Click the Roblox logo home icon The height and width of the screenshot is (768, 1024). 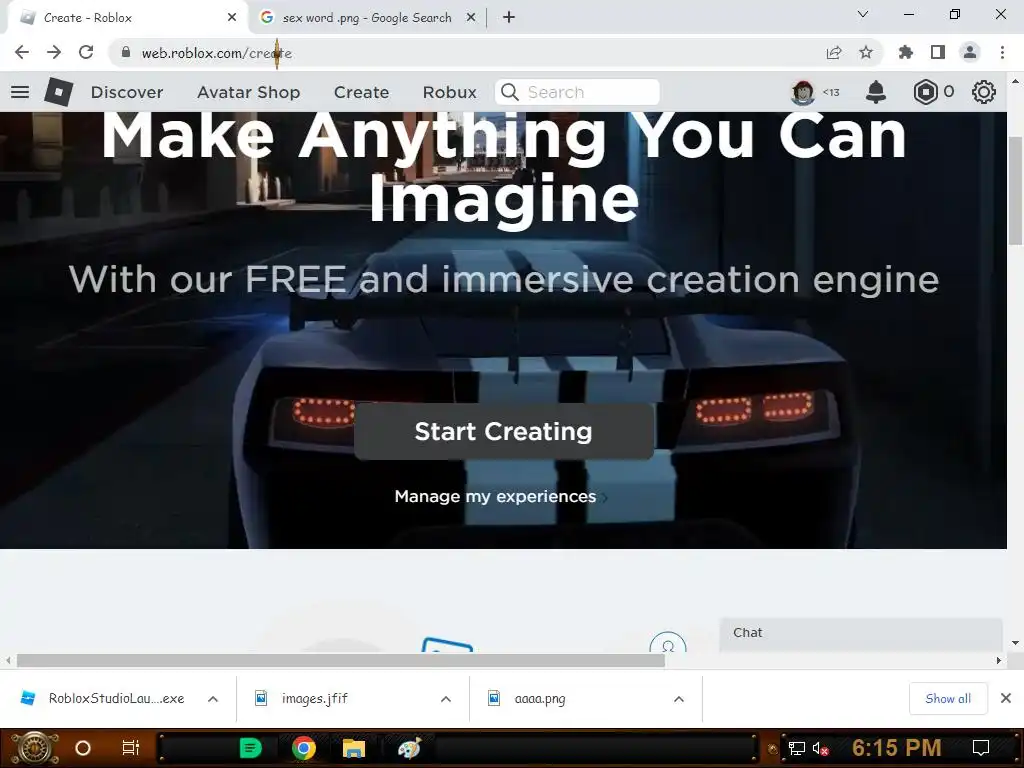click(59, 92)
